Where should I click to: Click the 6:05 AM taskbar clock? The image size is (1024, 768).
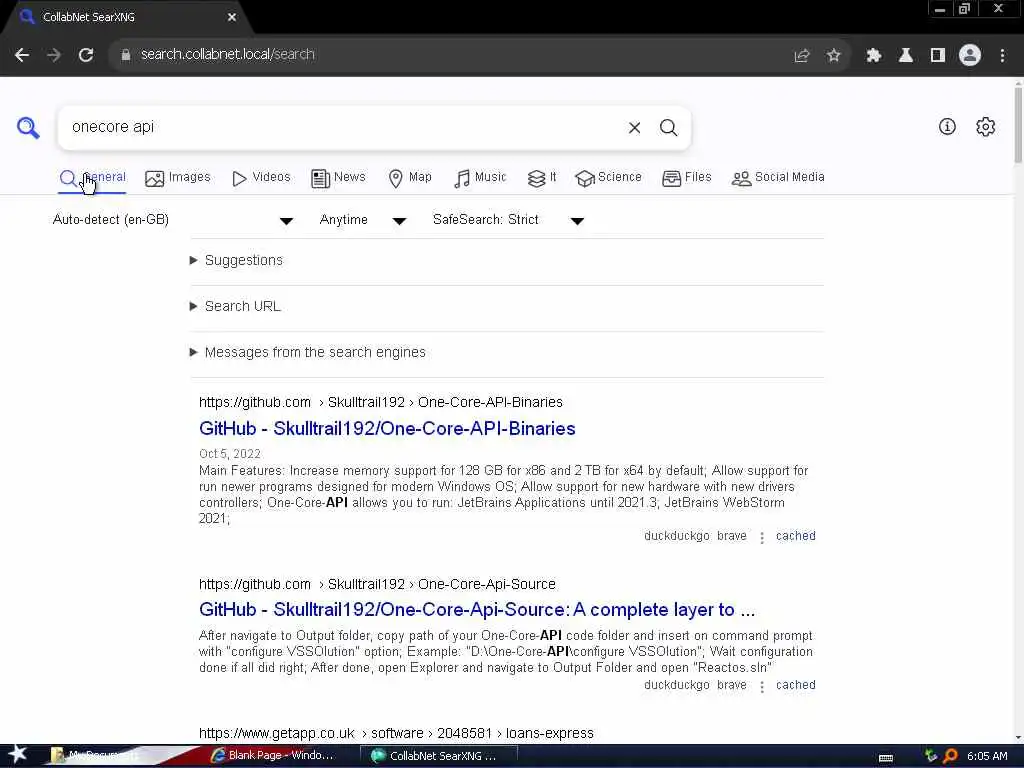987,756
